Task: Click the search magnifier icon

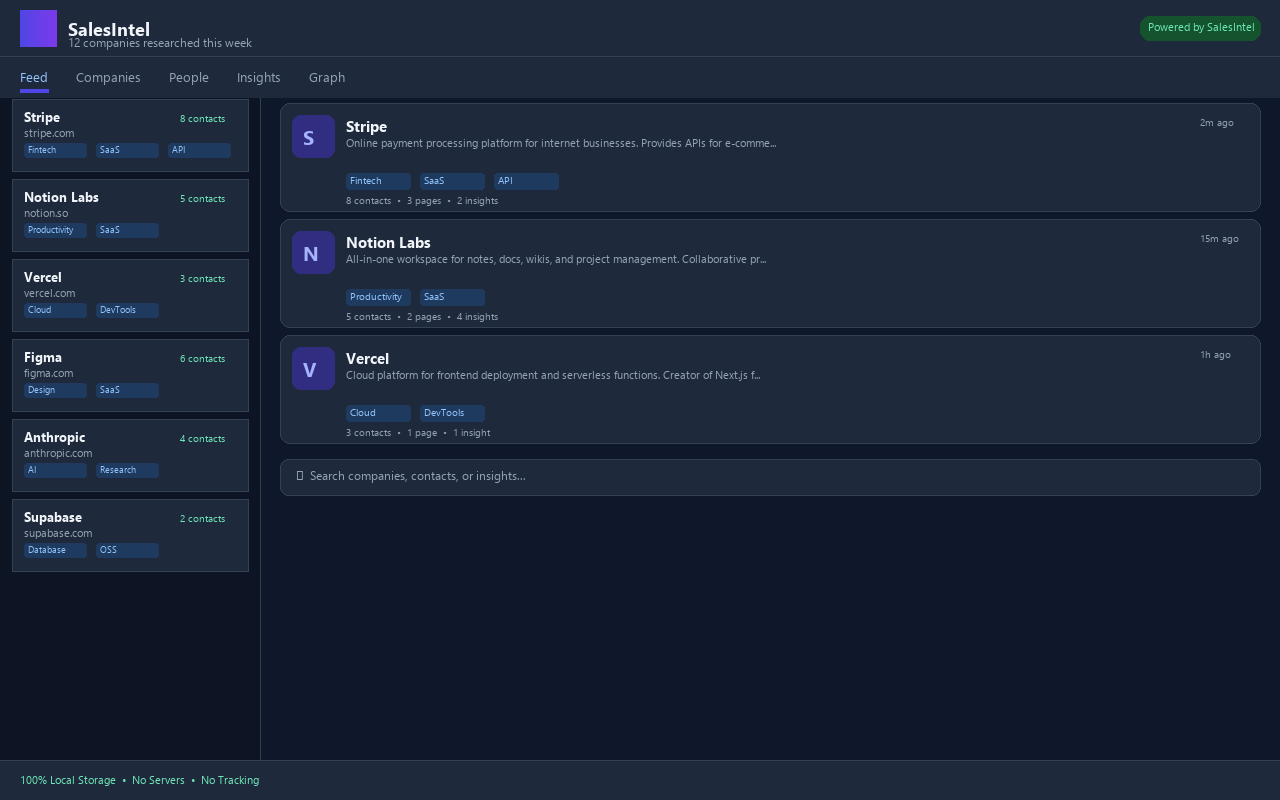Action: [300, 476]
